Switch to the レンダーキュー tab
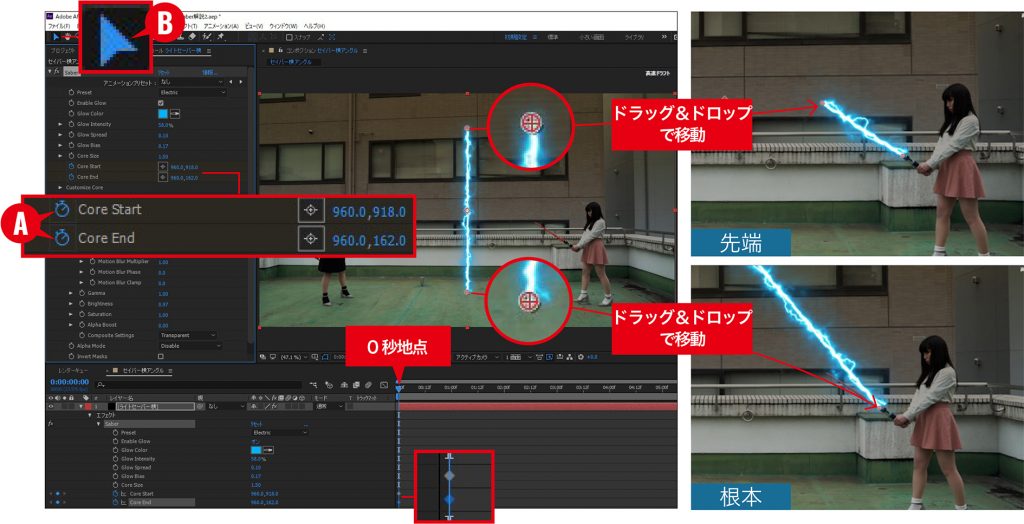 pos(73,370)
